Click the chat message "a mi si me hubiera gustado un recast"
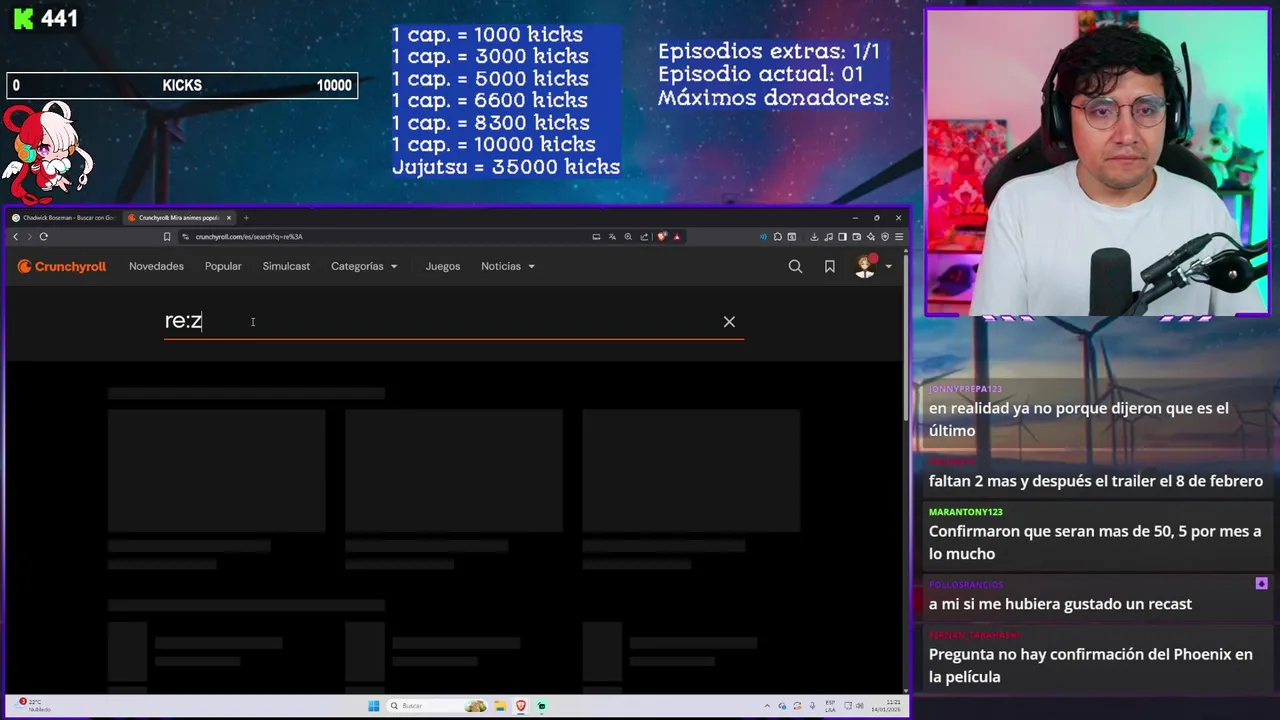This screenshot has width=1280, height=720. [1060, 604]
